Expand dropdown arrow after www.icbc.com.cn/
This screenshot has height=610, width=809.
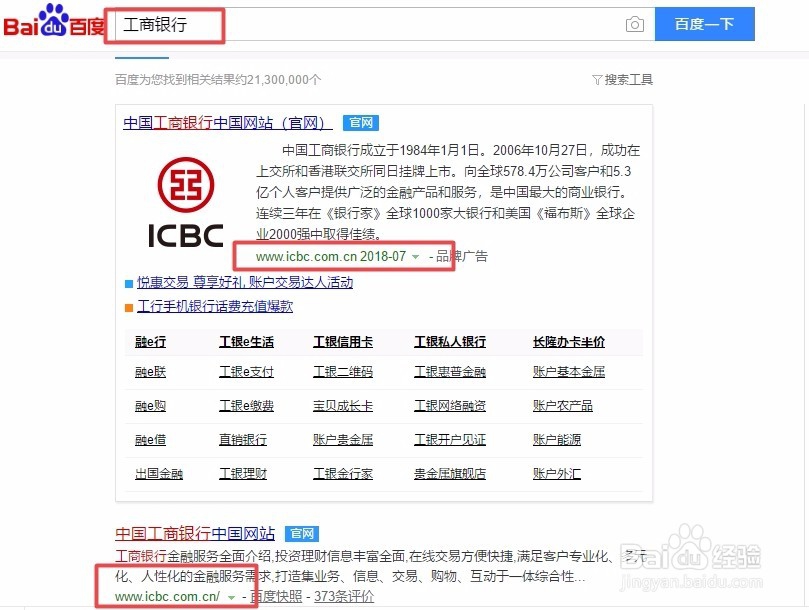tap(232, 597)
